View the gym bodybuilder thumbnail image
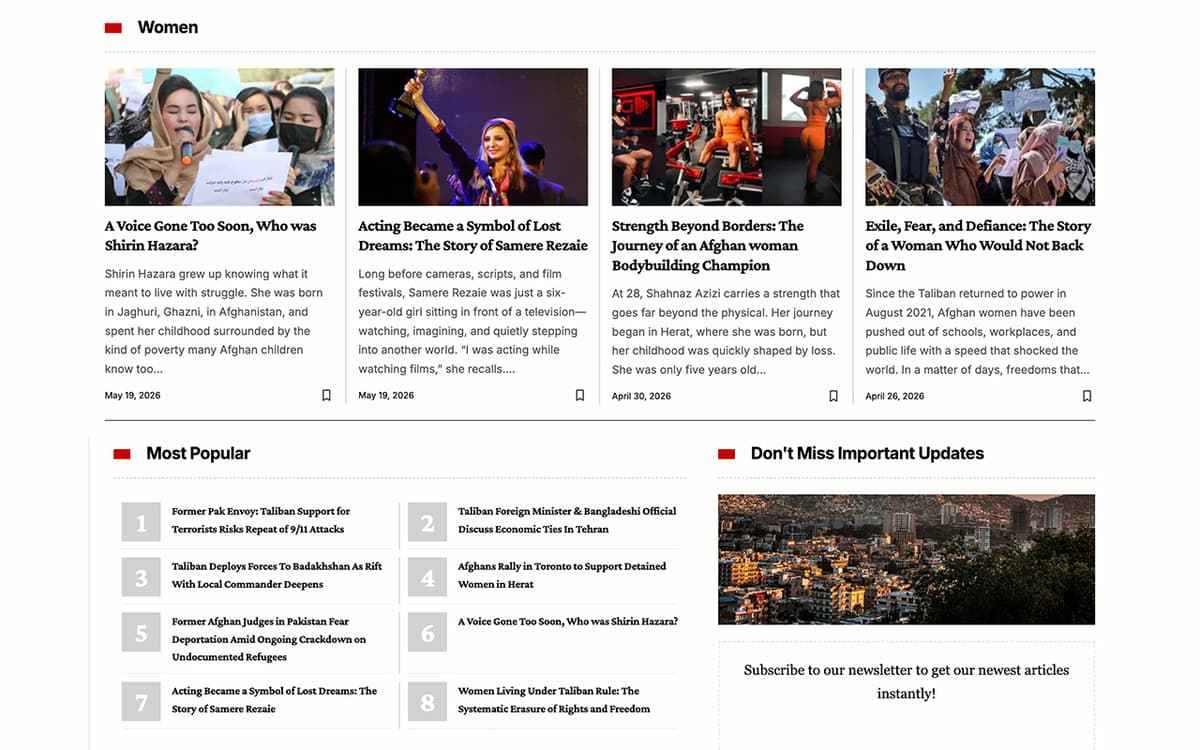 point(727,137)
